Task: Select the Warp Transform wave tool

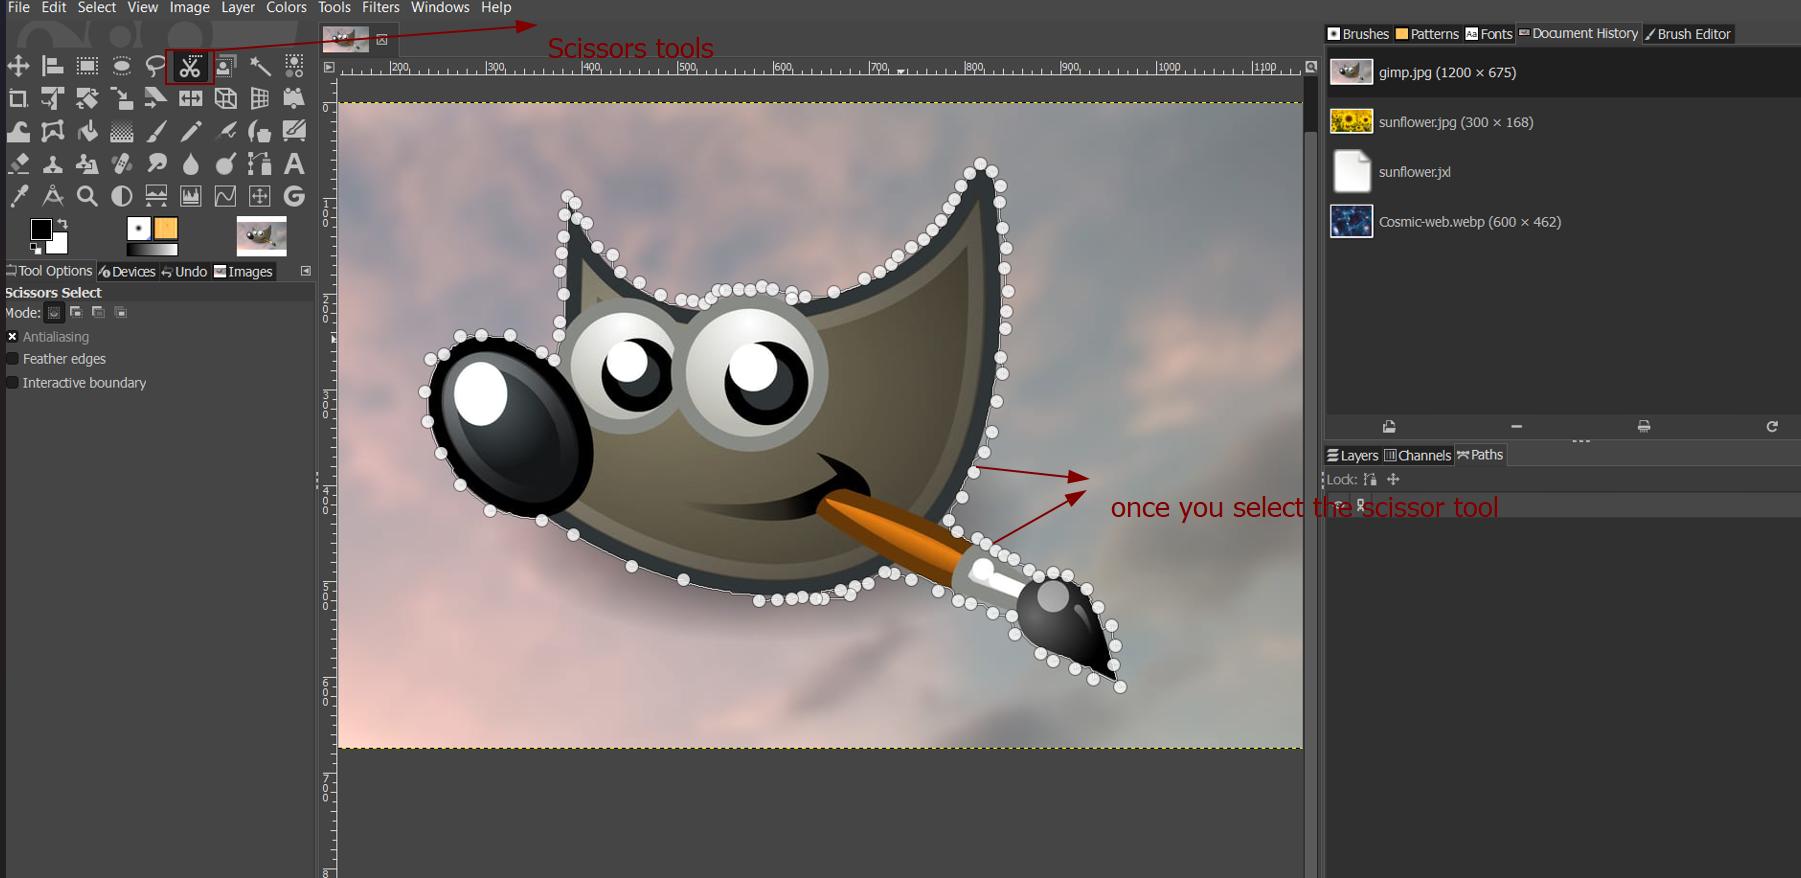Action: point(18,131)
